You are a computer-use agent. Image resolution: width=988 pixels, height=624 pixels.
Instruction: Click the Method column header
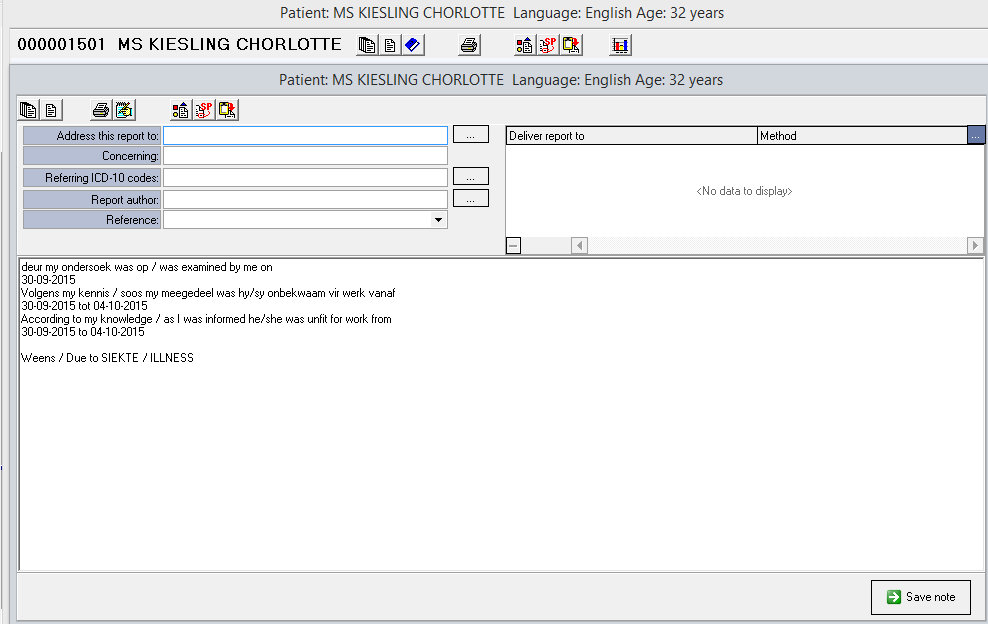[x=861, y=136]
